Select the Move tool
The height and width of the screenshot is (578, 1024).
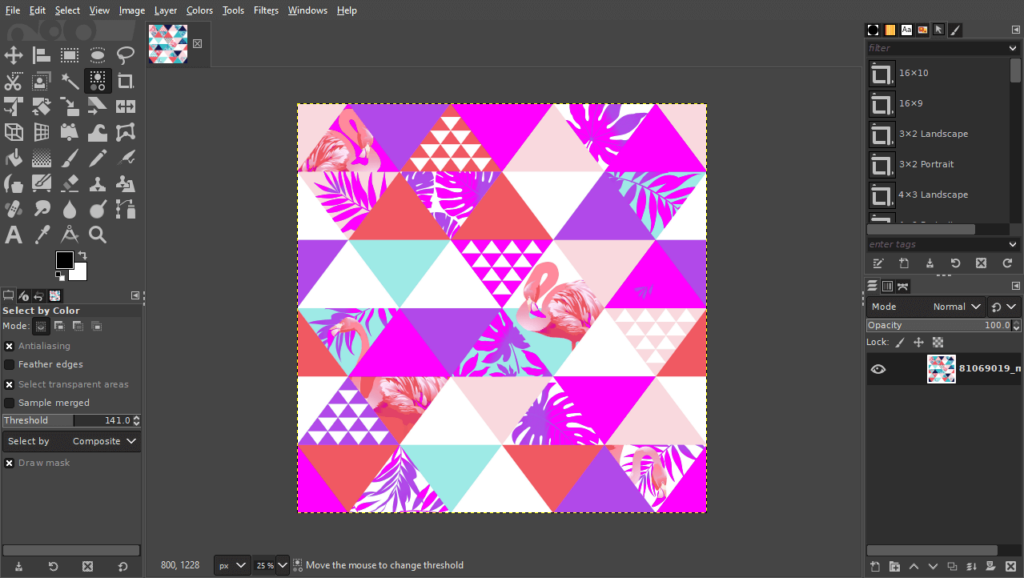(15, 55)
